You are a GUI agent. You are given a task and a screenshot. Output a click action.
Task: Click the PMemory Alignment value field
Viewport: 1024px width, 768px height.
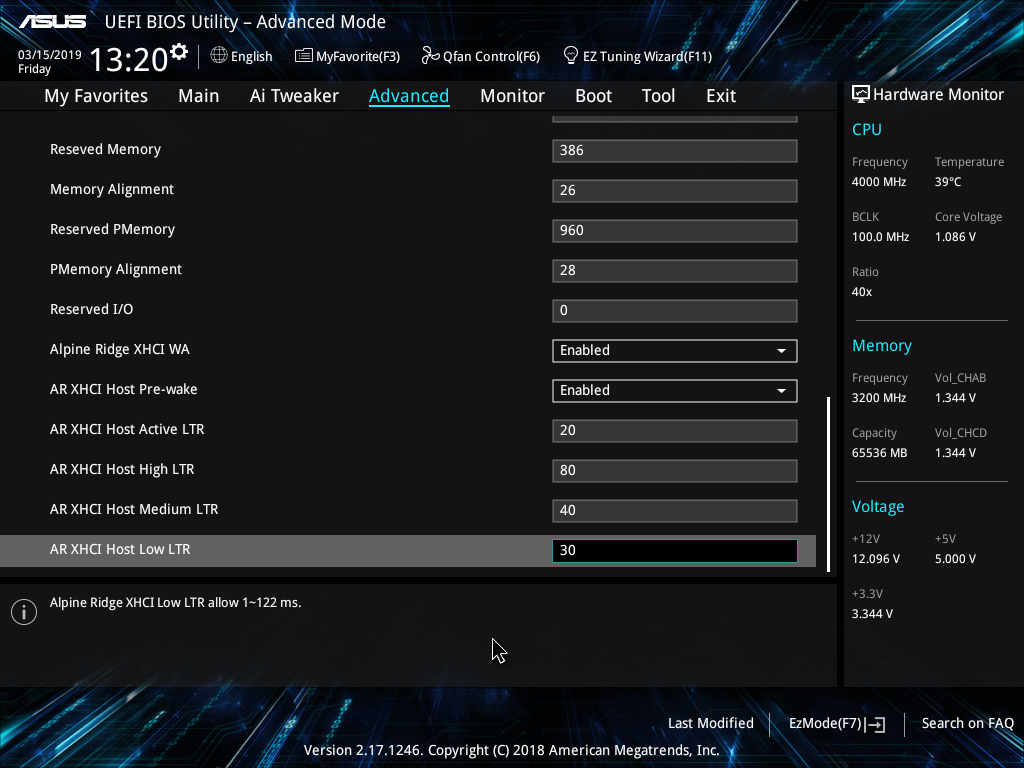point(675,270)
